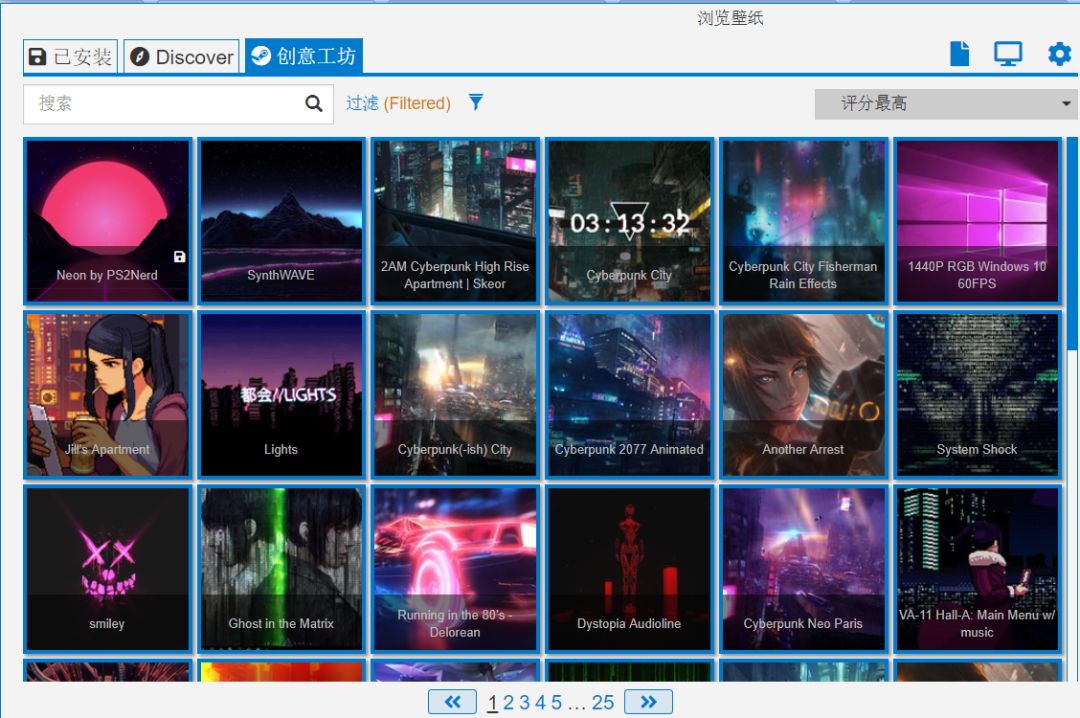Click the Steam icon on the workshop tab

pyautogui.click(x=263, y=57)
